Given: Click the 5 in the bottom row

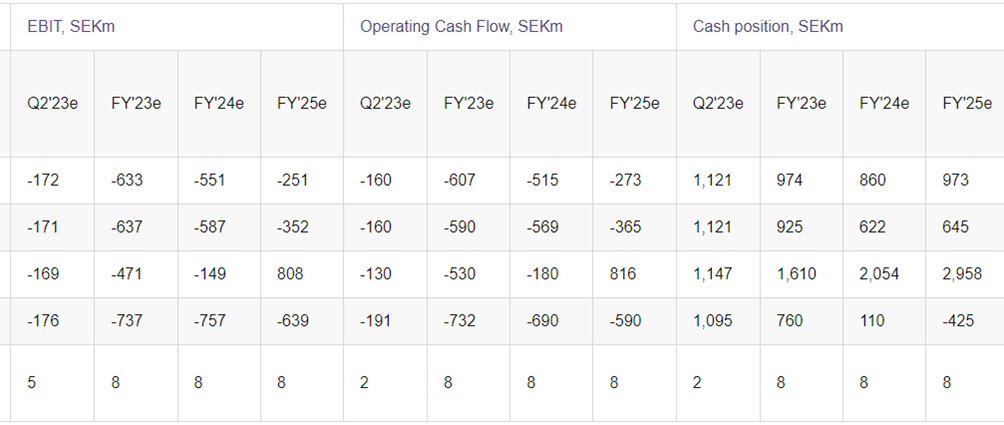Looking at the screenshot, I should (x=32, y=382).
